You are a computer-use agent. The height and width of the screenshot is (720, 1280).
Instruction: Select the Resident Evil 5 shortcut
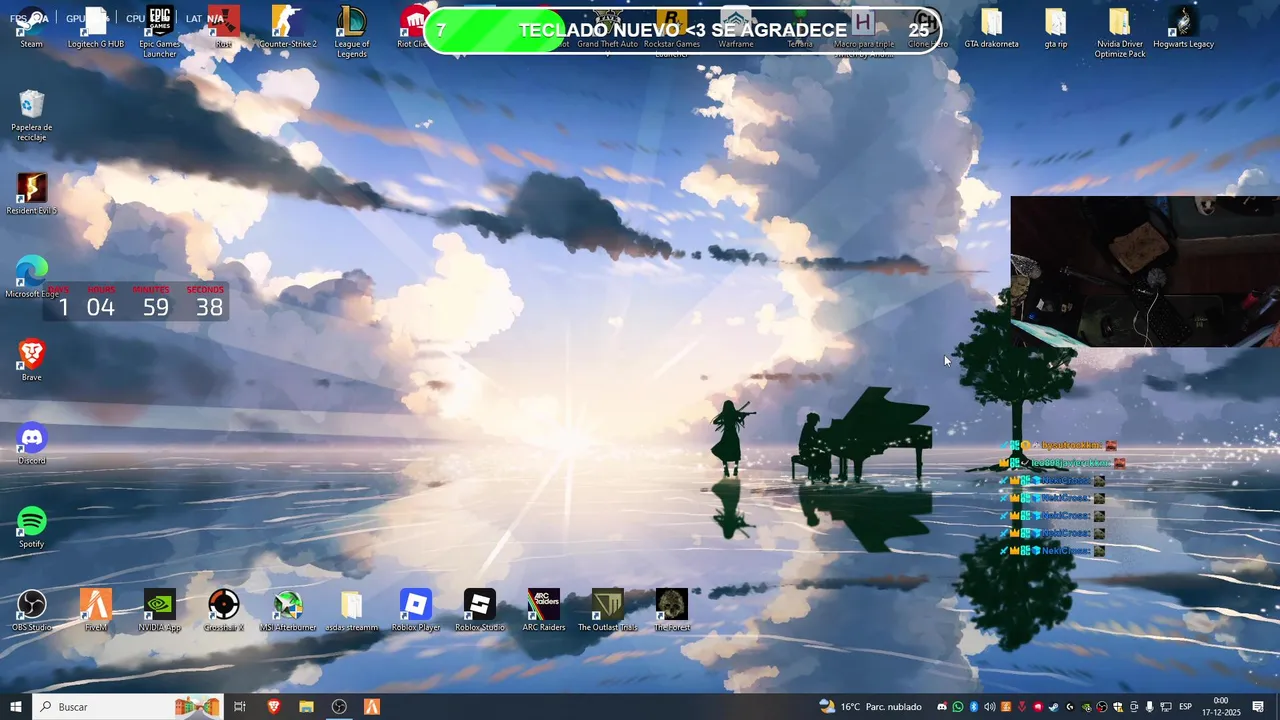click(x=32, y=194)
